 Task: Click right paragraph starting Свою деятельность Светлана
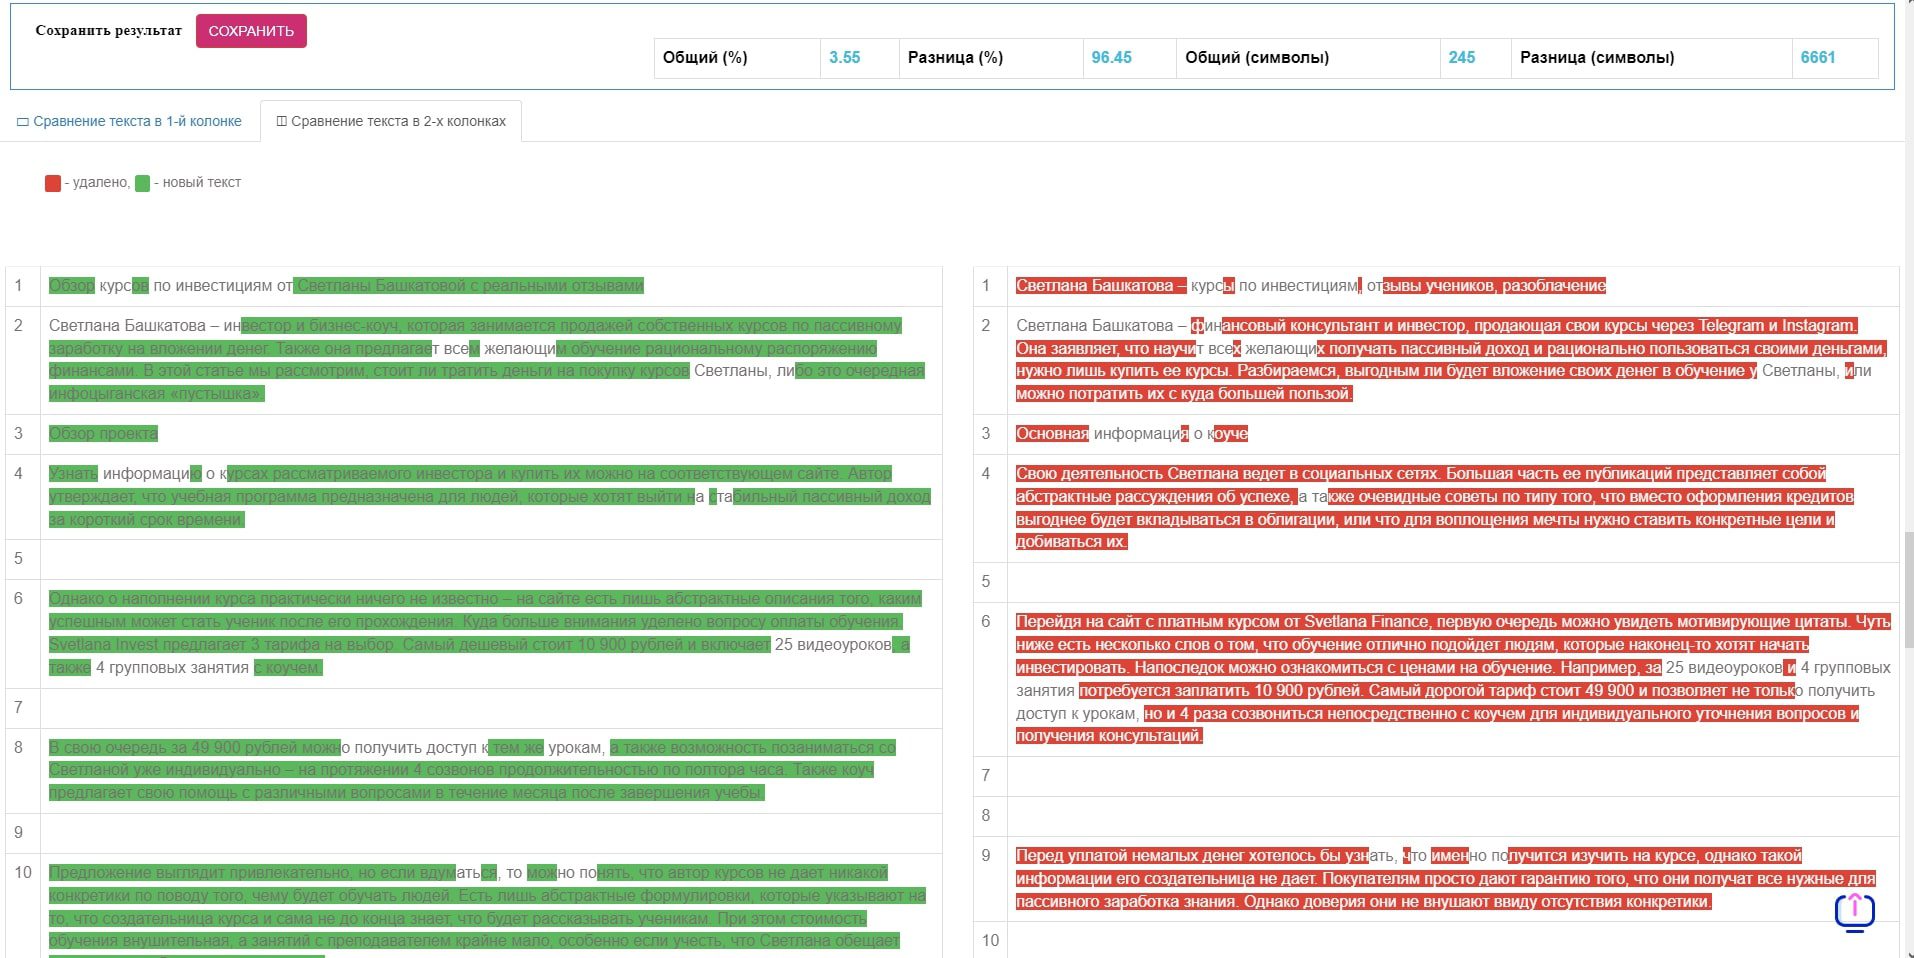[x=1436, y=508]
